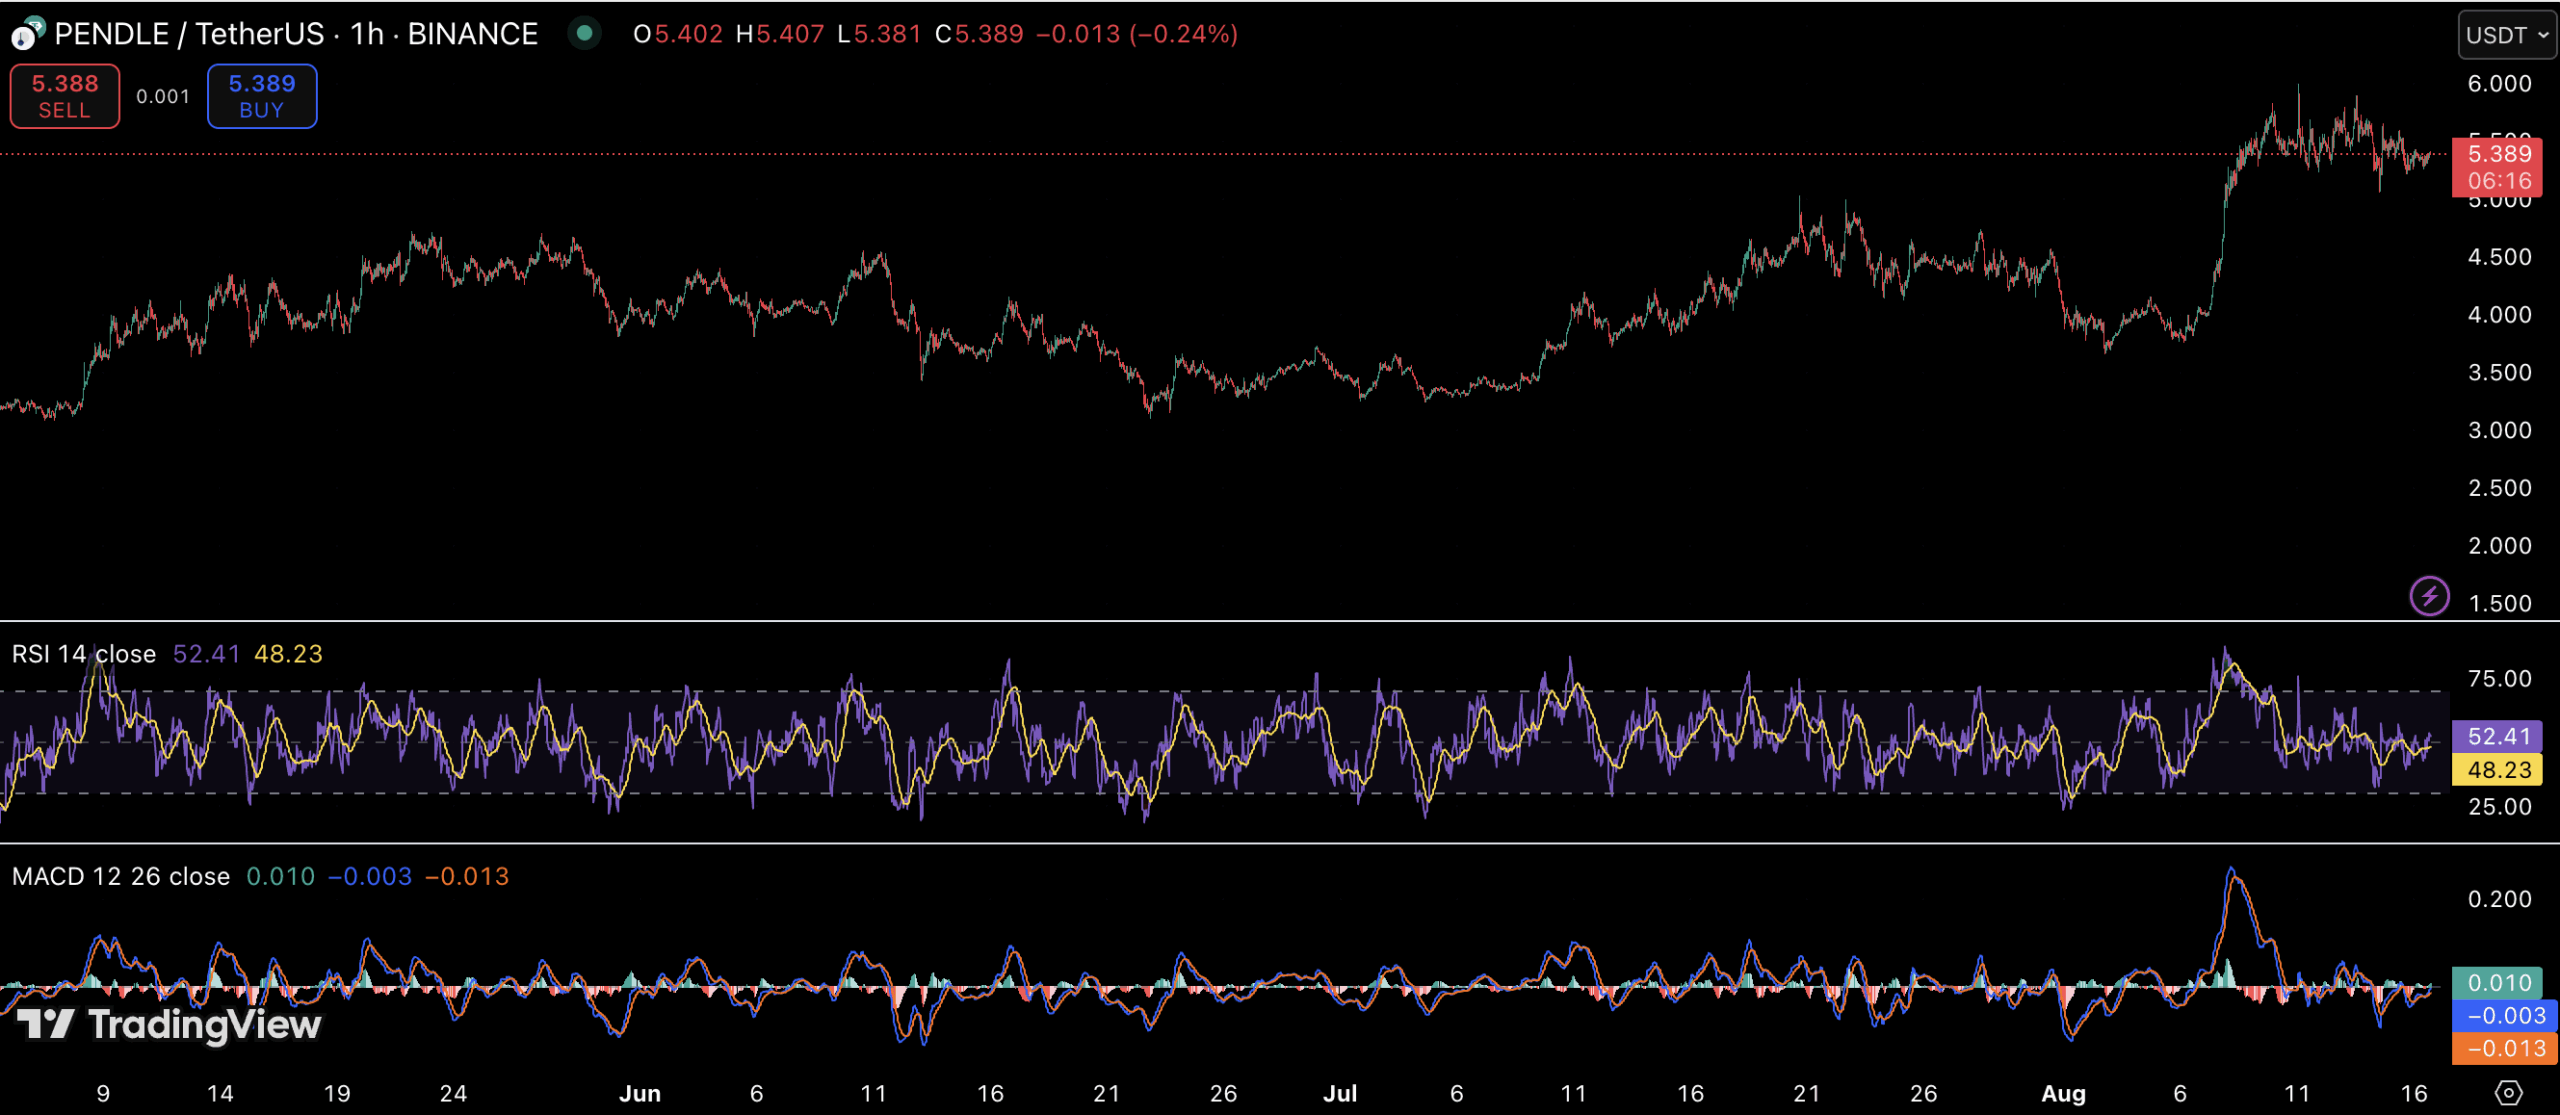The image size is (2560, 1115).
Task: Open chart settings gear icon
Action: click(2509, 1092)
